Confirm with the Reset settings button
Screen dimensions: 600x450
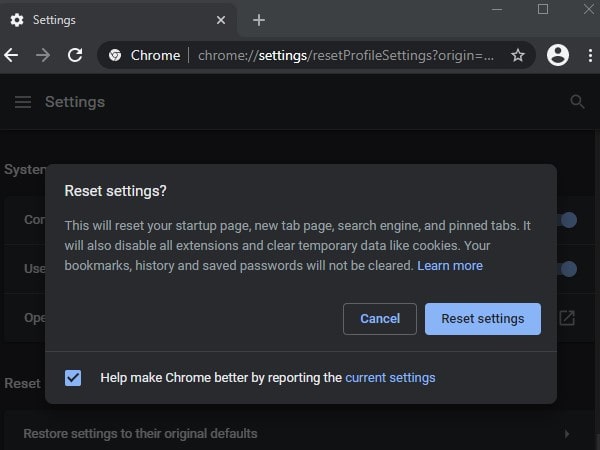pyautogui.click(x=483, y=319)
